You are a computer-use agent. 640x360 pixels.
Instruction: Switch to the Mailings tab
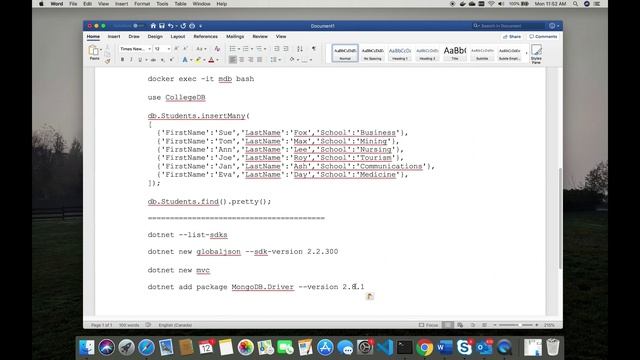[235, 36]
